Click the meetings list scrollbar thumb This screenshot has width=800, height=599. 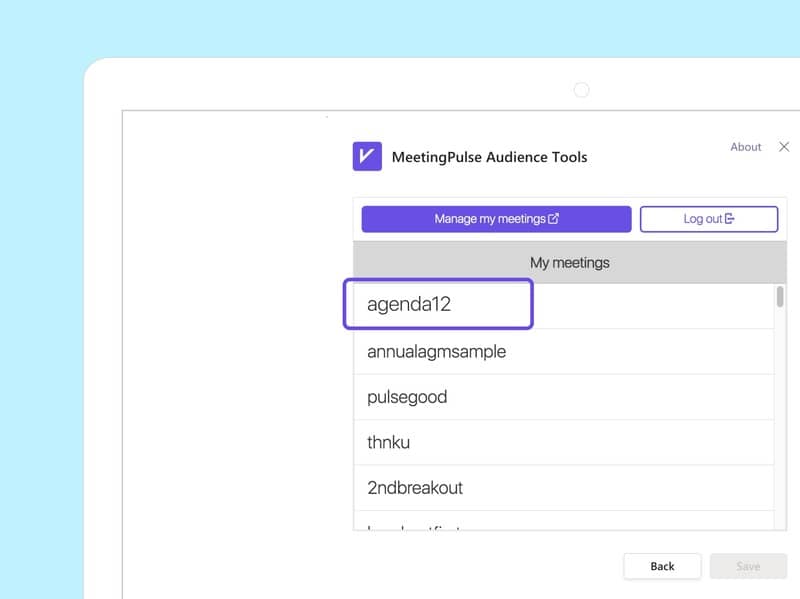click(x=780, y=297)
